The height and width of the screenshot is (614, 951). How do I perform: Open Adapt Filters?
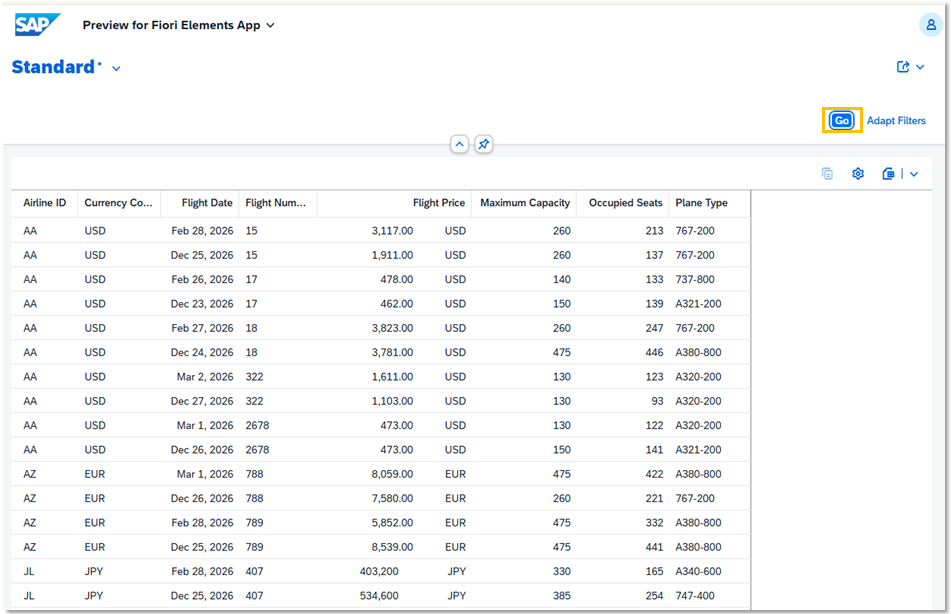click(896, 120)
